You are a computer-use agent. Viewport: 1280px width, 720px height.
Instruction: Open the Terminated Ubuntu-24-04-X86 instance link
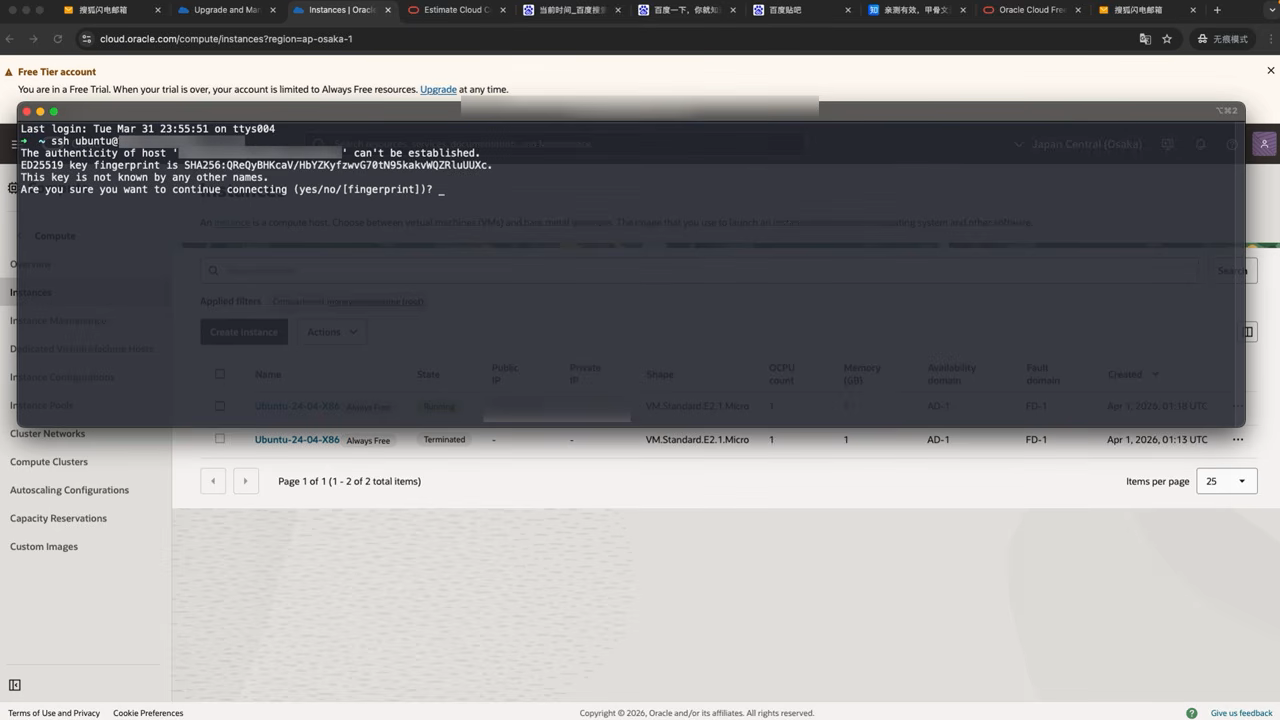pyautogui.click(x=297, y=440)
